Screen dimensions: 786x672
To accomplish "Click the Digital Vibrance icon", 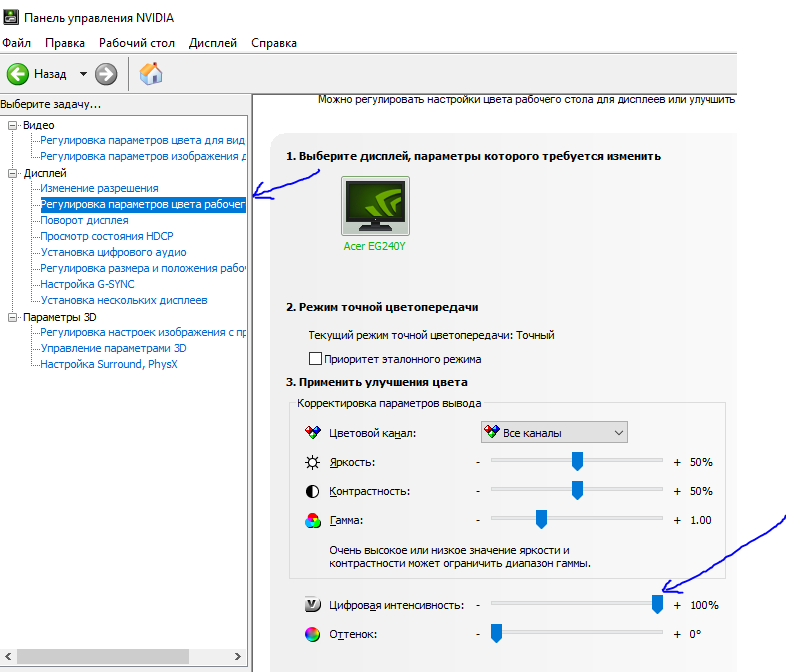I will 312,605.
